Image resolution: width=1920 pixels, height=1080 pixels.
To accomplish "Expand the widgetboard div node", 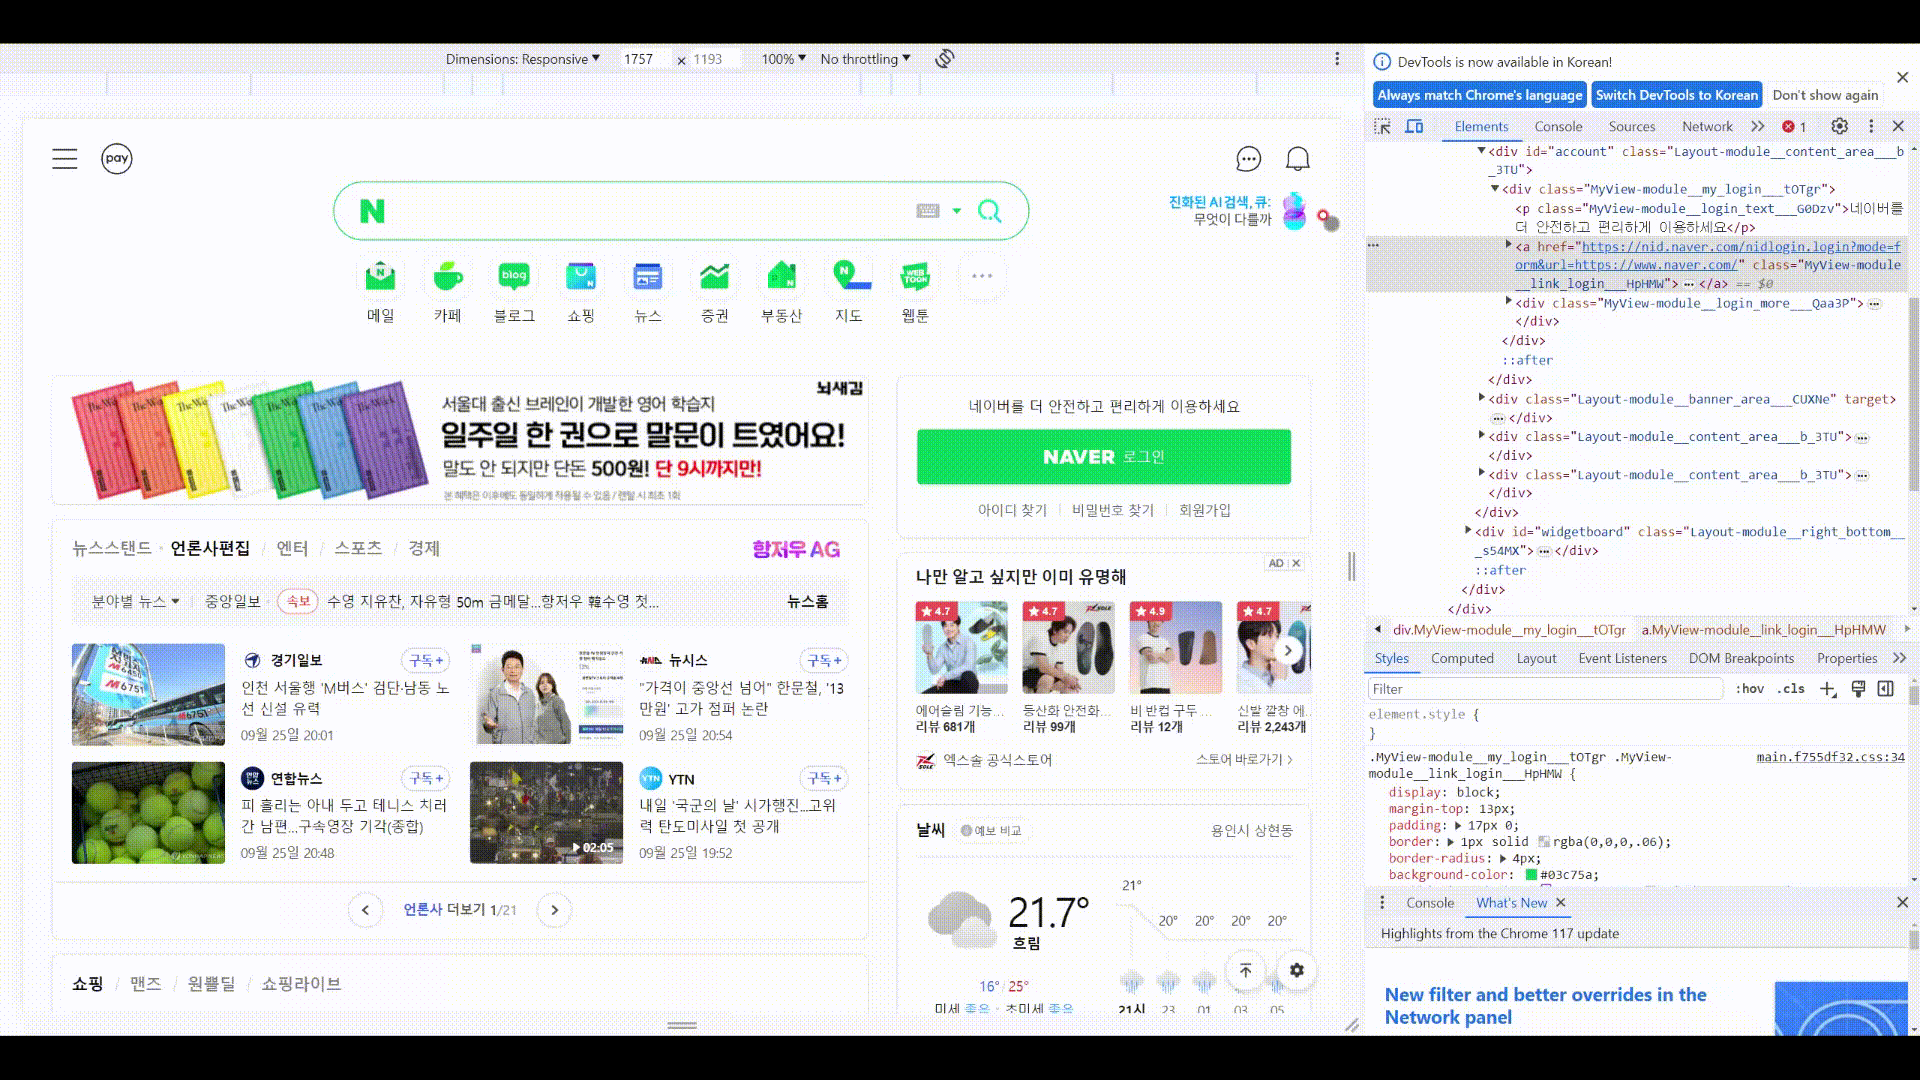I will (x=1468, y=531).
